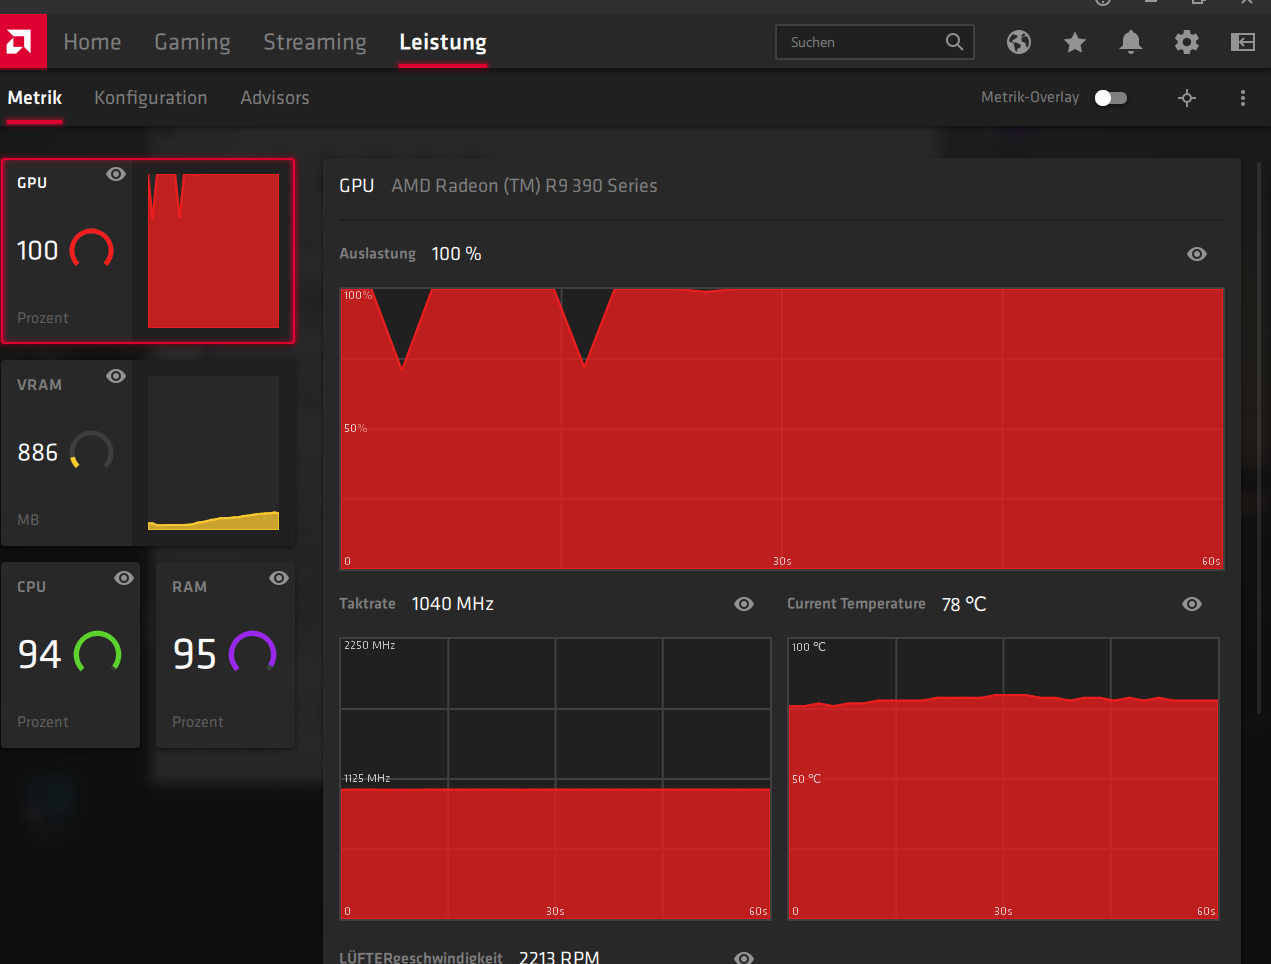Toggle eye icon for LÜFTERgeschwindigkeit

[744, 958]
